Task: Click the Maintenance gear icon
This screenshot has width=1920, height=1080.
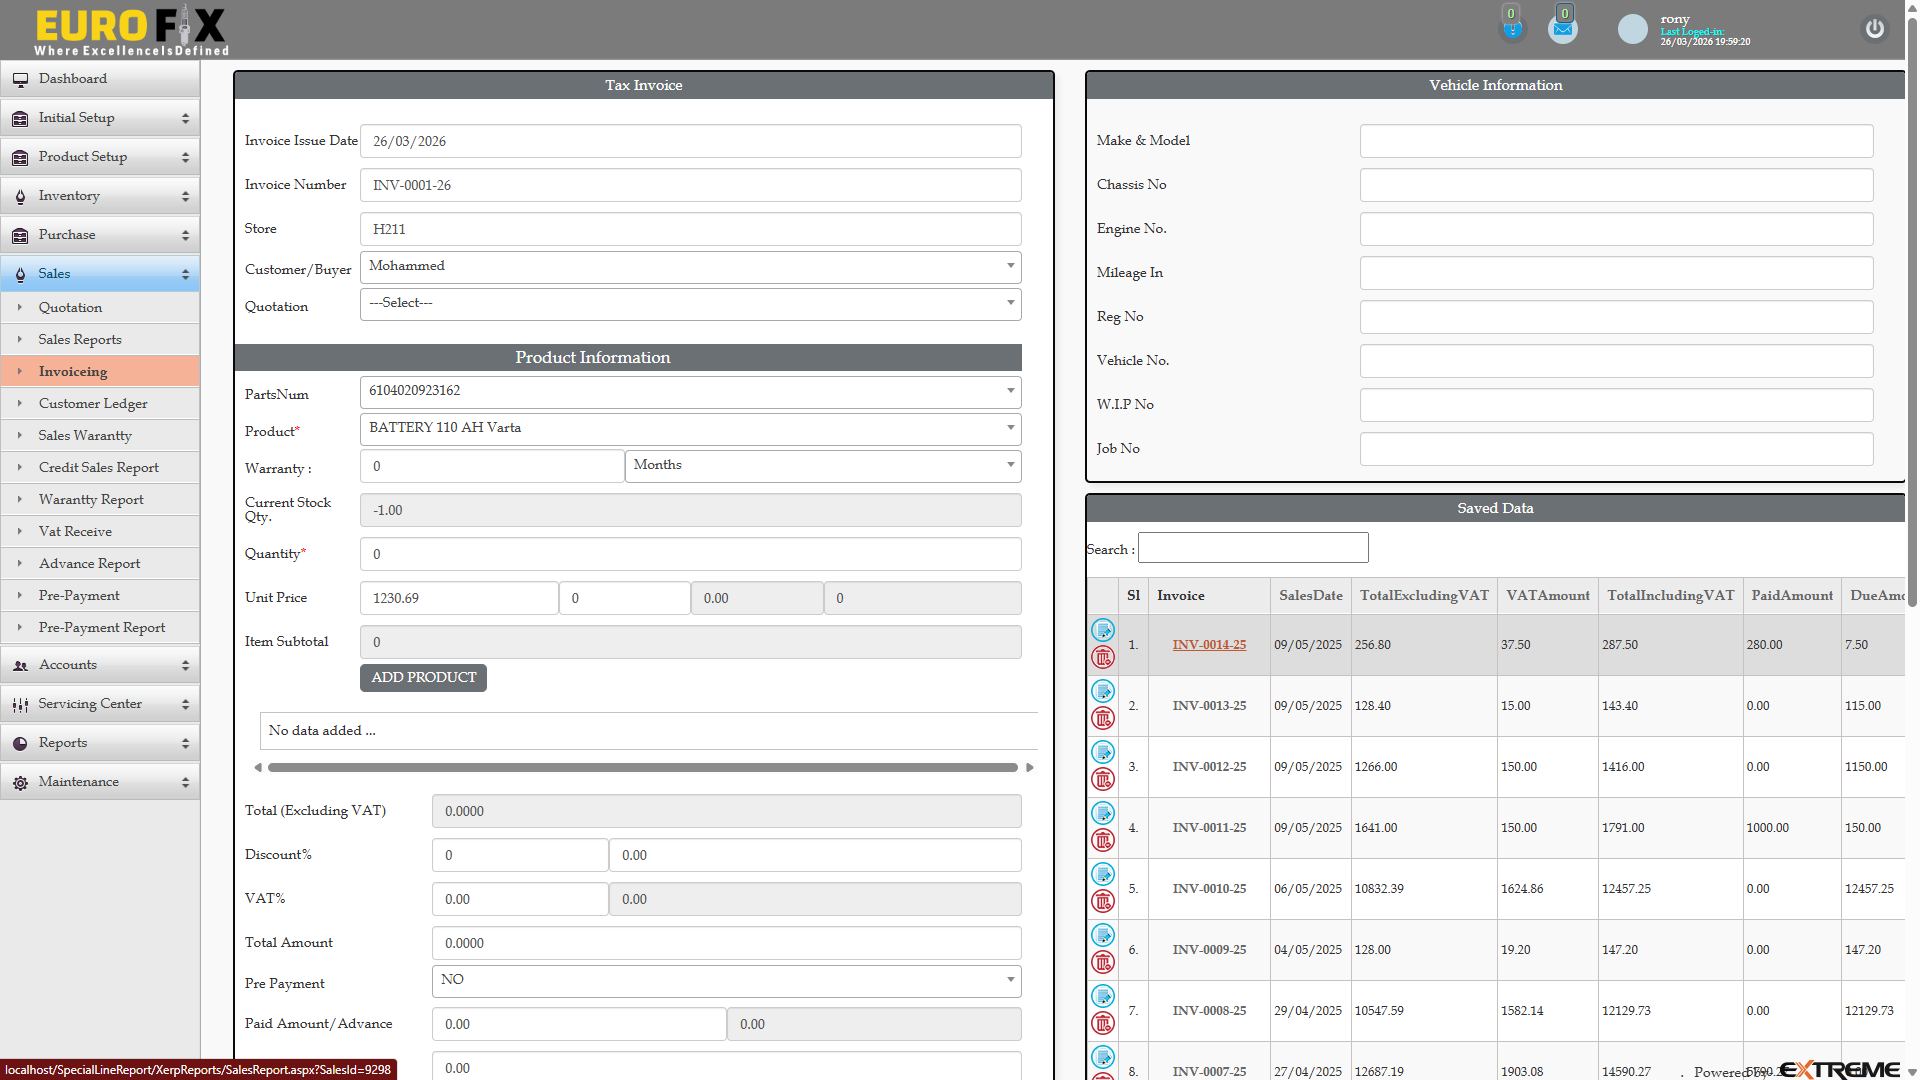Action: 20,782
